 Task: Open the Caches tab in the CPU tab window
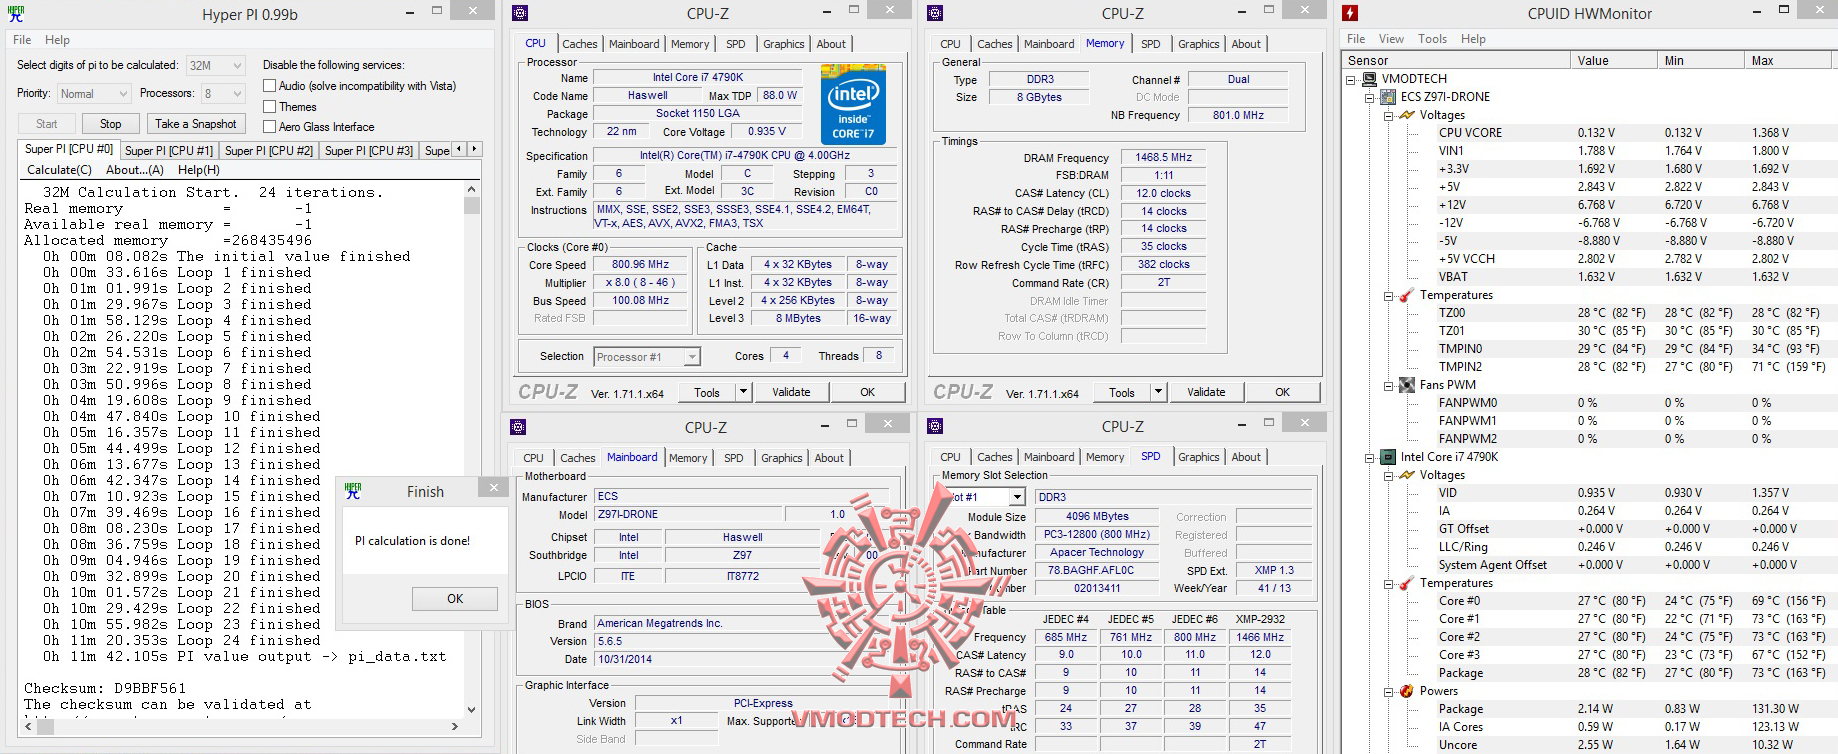click(579, 44)
